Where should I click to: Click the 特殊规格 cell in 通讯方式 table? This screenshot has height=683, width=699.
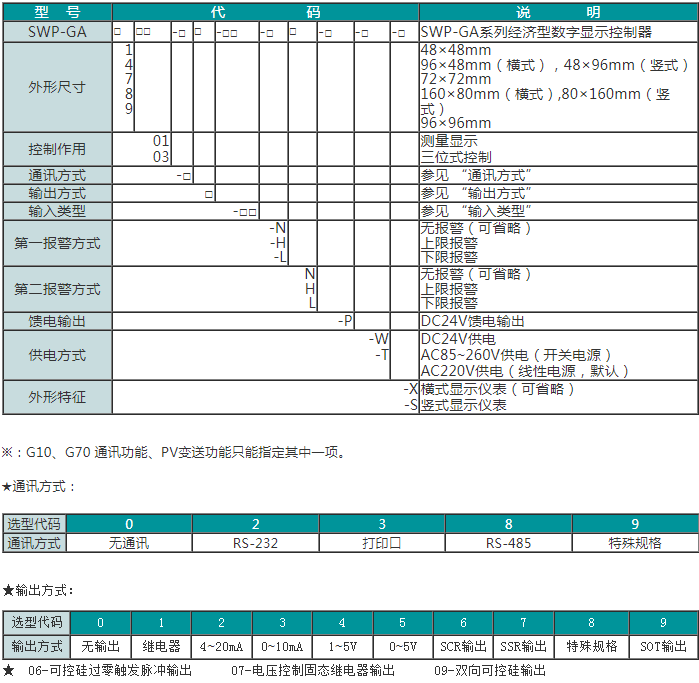click(635, 543)
